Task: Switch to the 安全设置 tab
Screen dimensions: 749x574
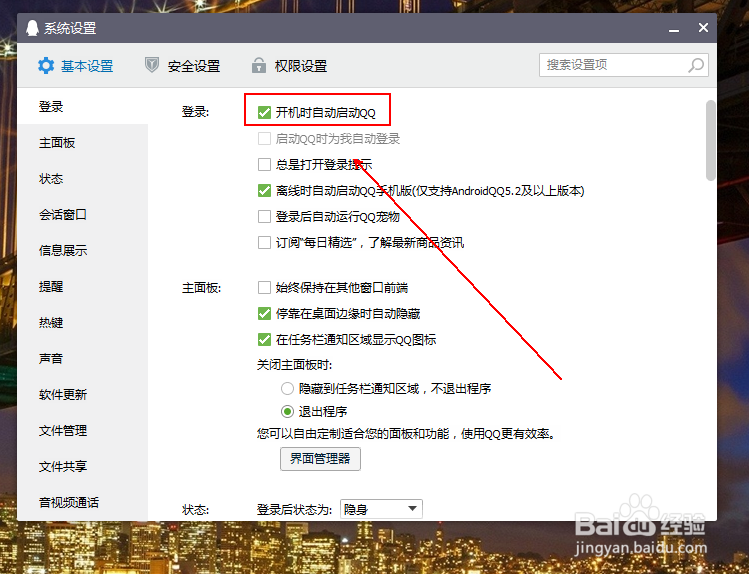Action: pyautogui.click(x=182, y=66)
